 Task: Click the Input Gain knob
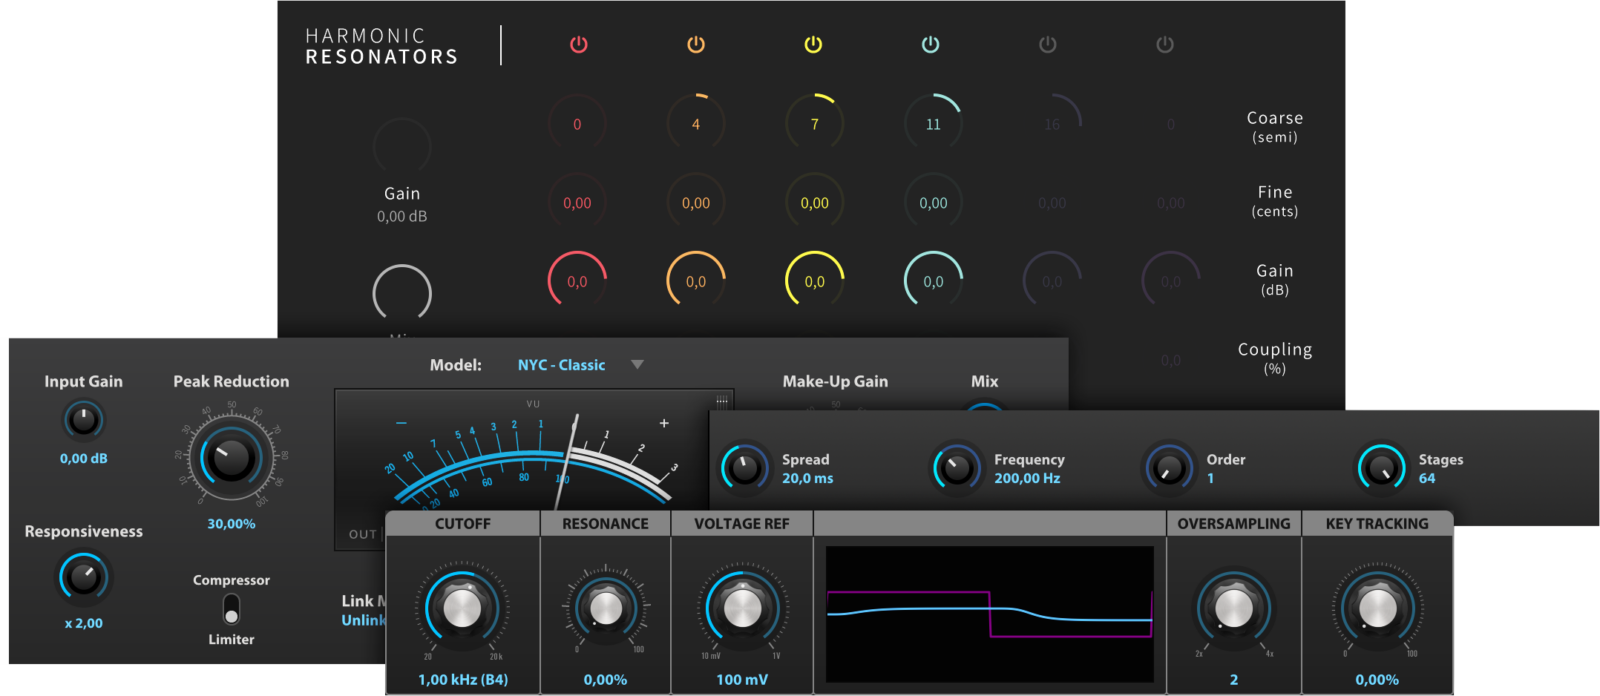coord(84,420)
